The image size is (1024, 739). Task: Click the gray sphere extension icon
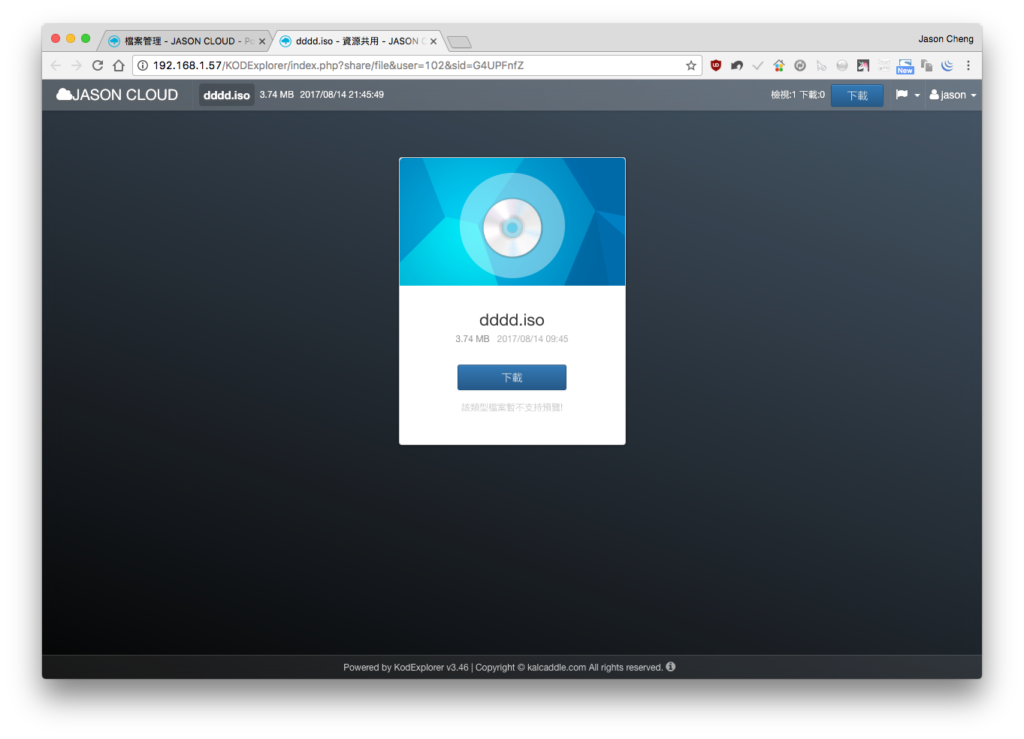coord(842,65)
